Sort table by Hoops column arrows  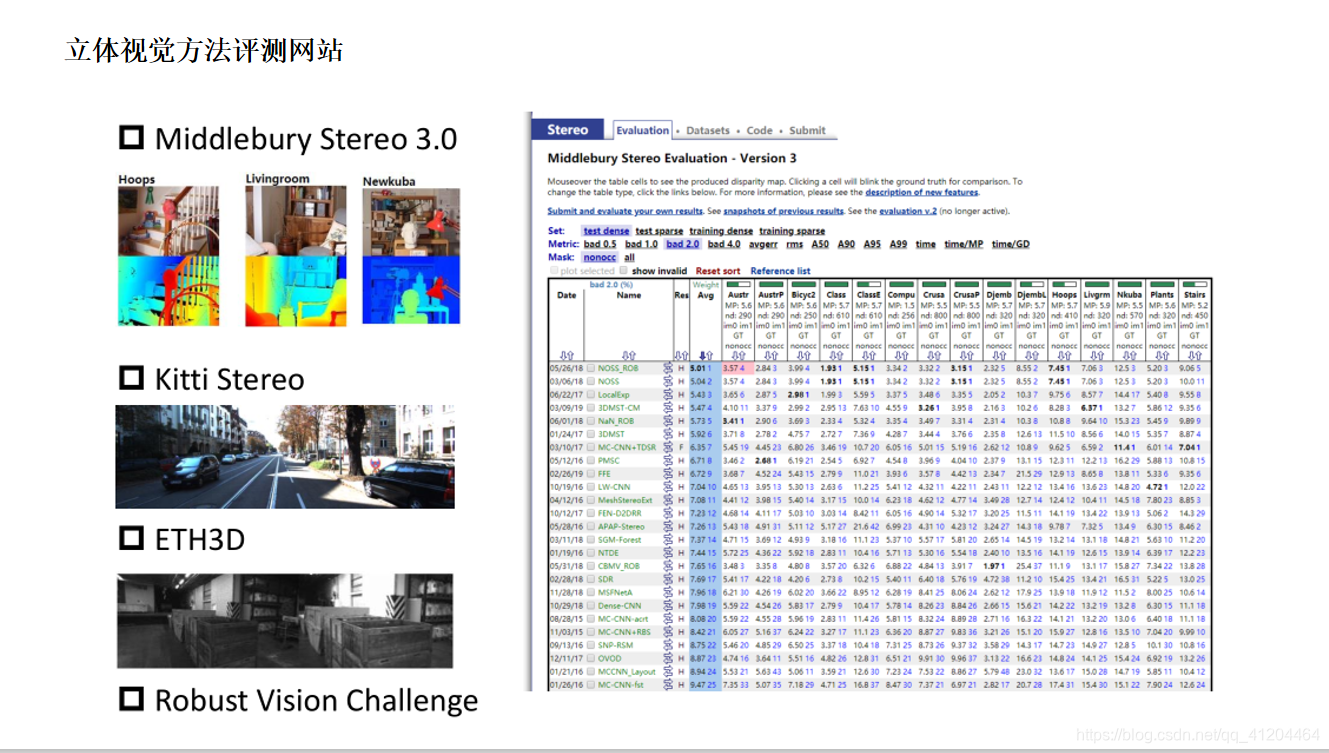point(1064,355)
